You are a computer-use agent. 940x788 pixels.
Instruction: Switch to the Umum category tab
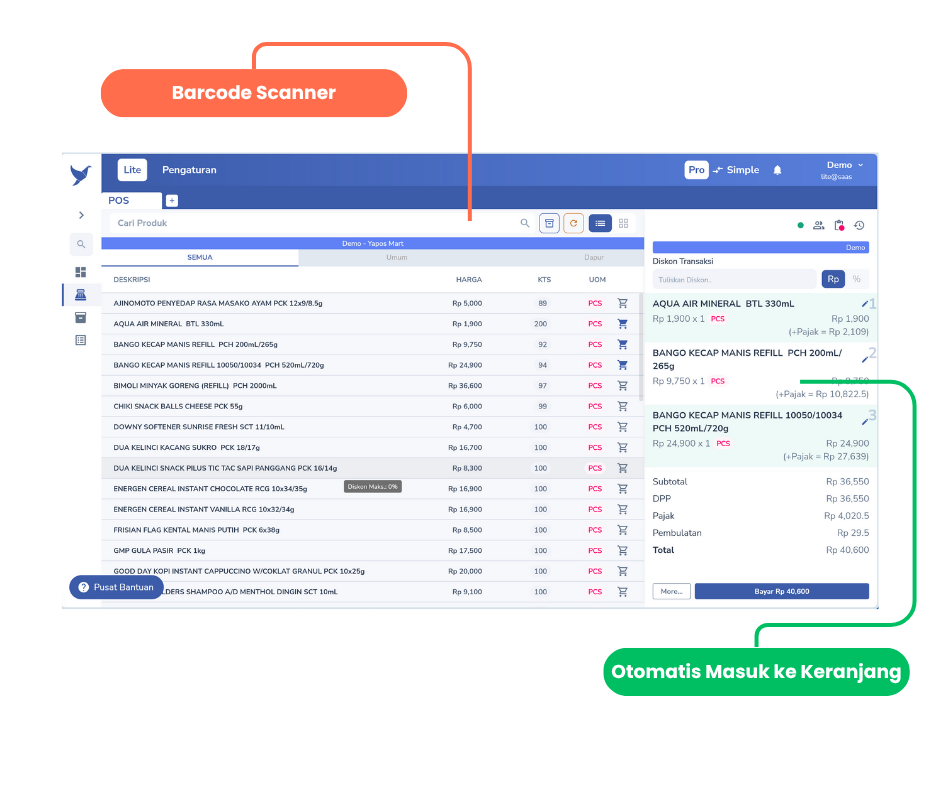click(396, 258)
